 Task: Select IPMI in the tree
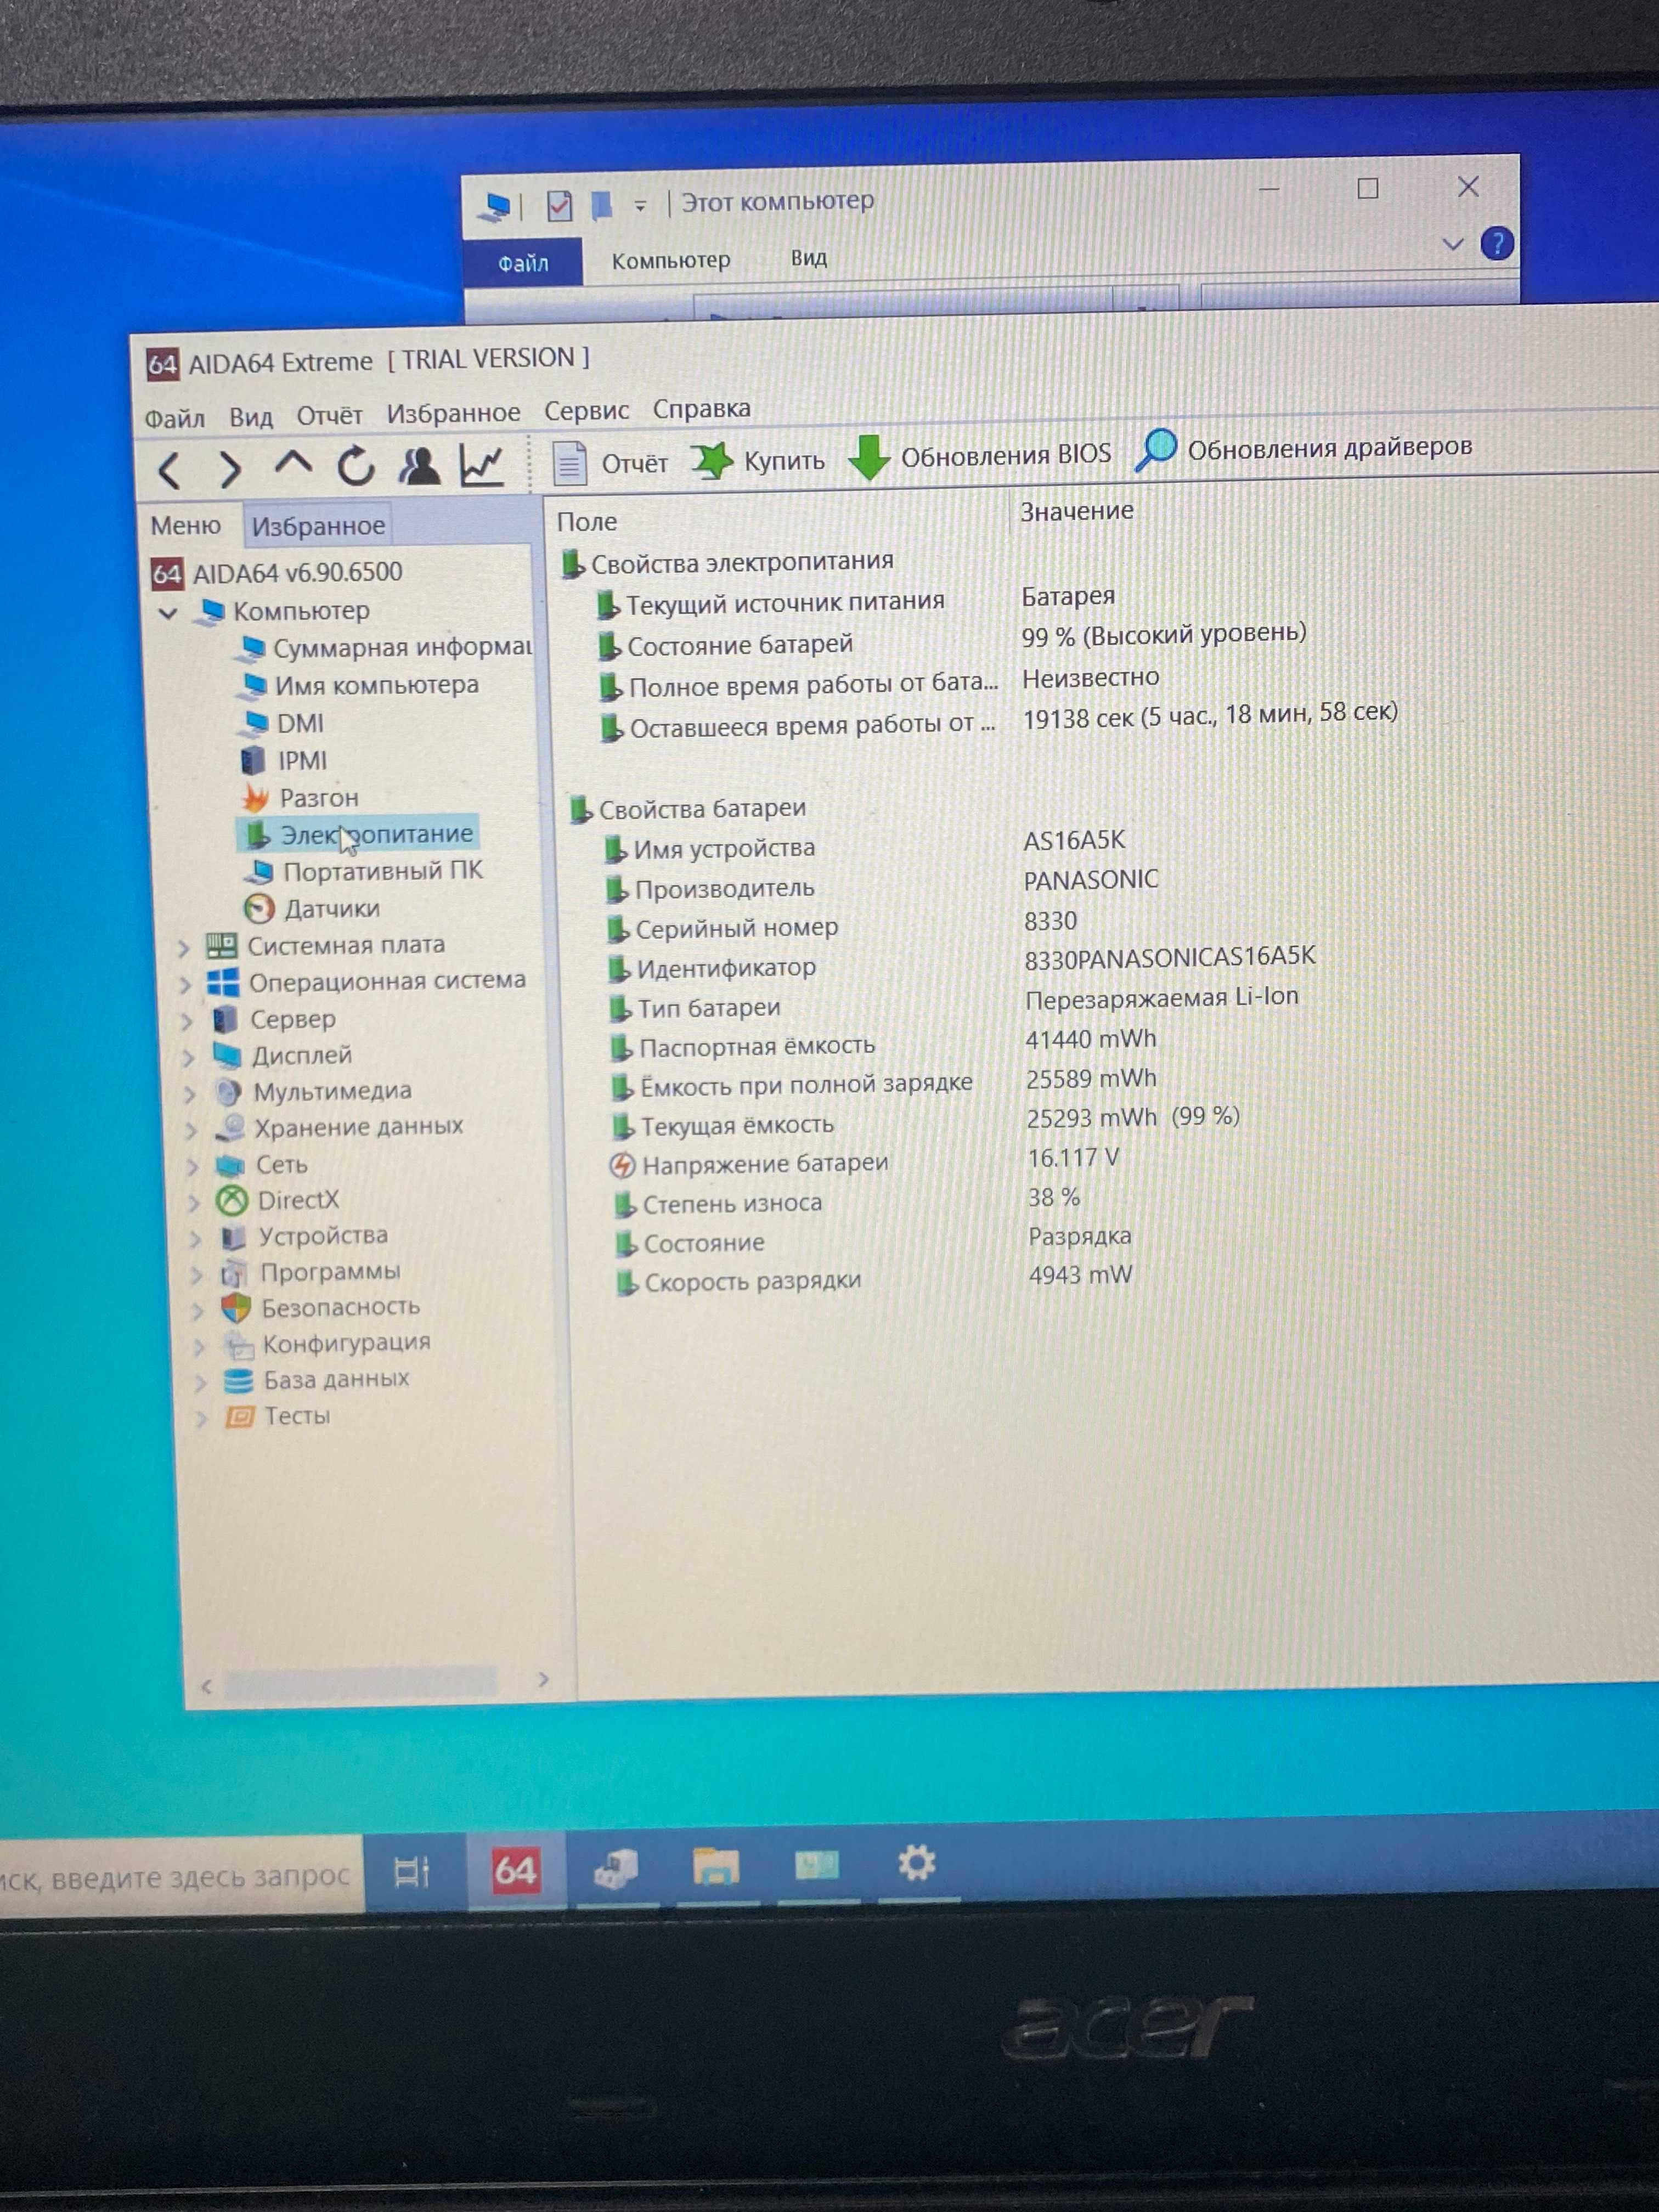coord(285,760)
